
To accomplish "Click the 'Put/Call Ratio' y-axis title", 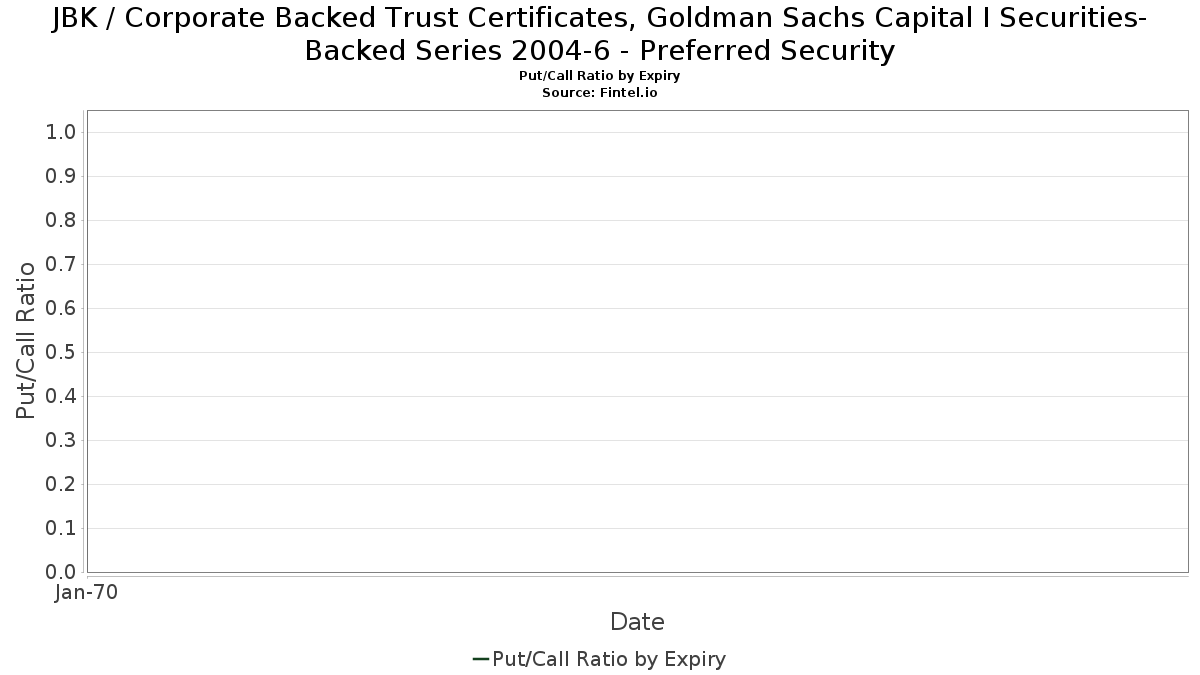I will (26, 340).
